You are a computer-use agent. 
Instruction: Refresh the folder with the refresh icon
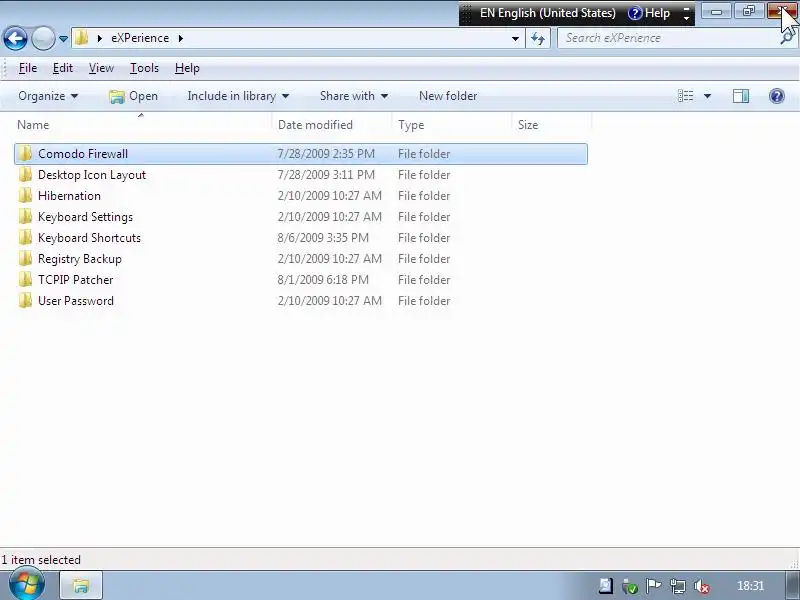(538, 38)
